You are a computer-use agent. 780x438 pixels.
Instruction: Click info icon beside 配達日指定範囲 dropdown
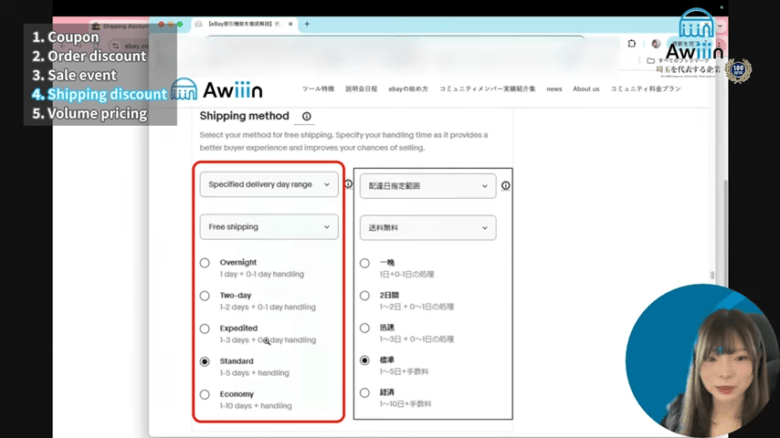505,185
